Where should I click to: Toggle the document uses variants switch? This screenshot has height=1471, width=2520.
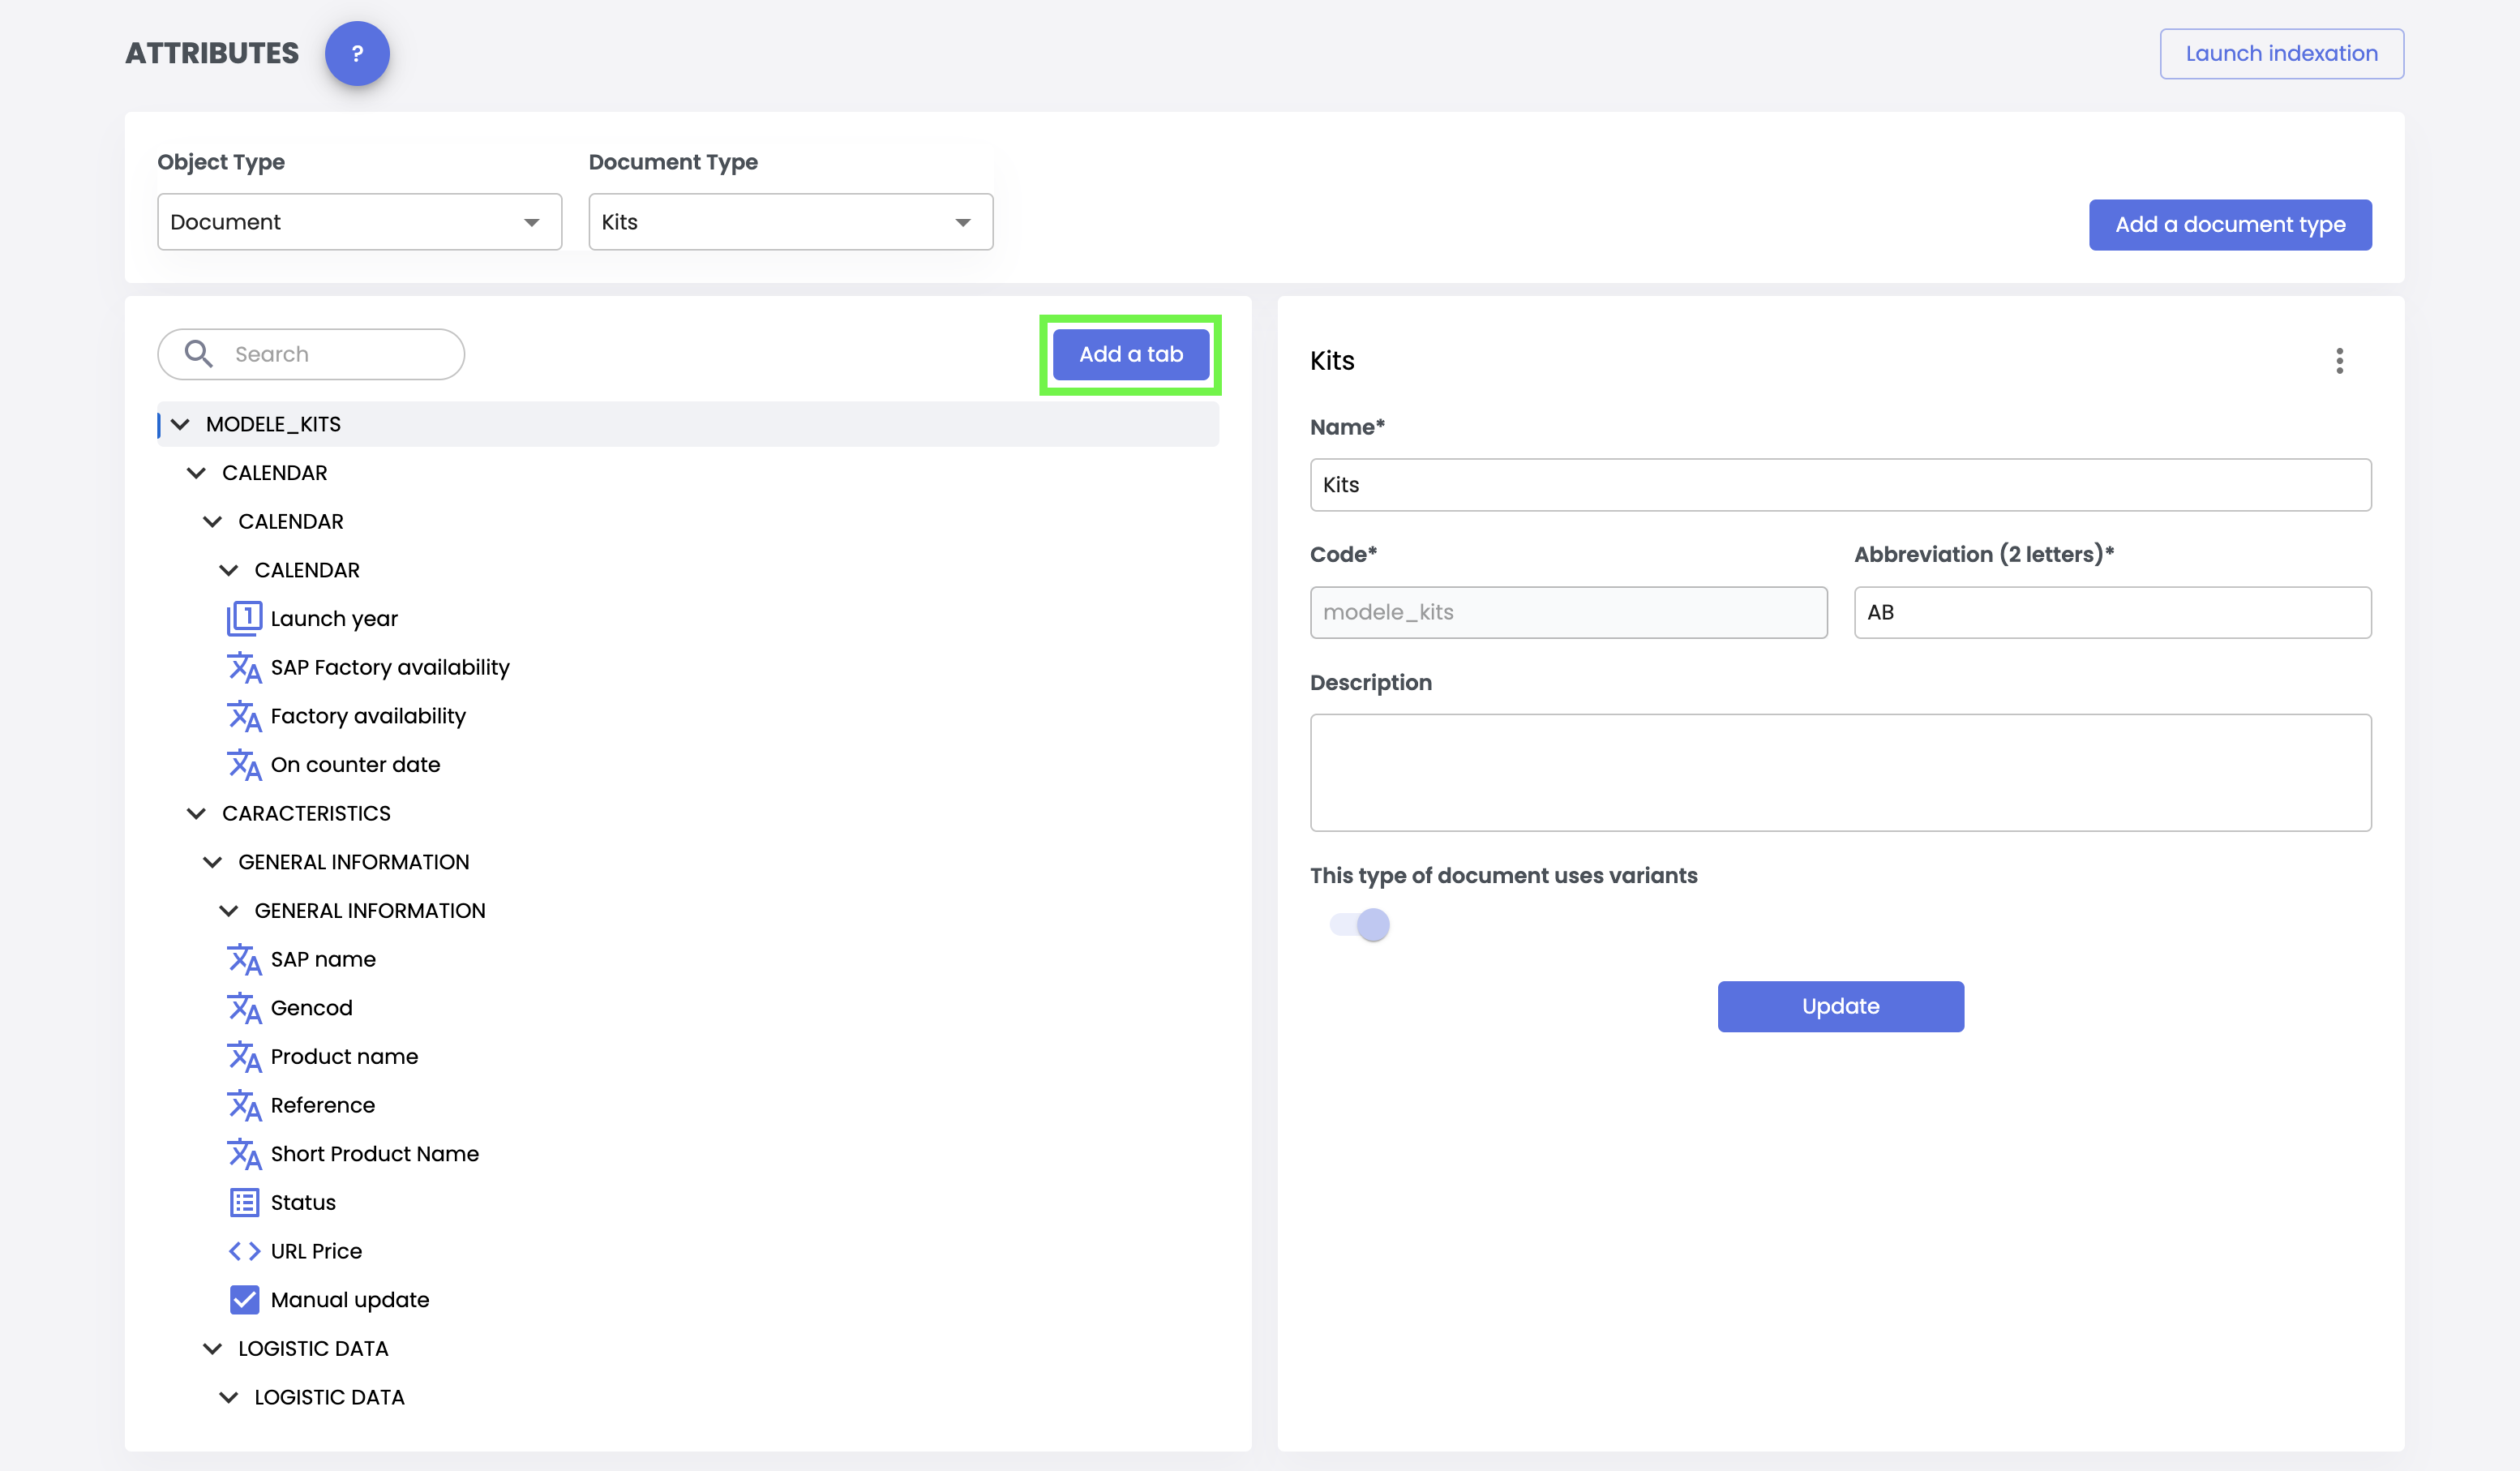[1360, 925]
